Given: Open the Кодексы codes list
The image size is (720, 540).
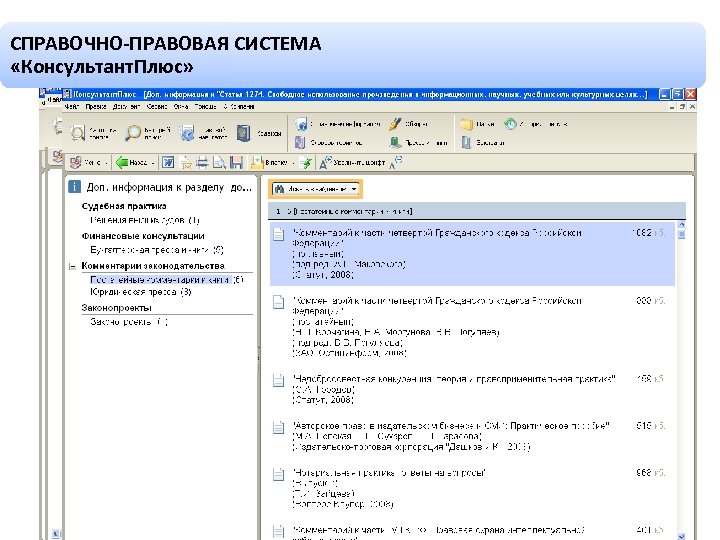Looking at the screenshot, I should 259,133.
